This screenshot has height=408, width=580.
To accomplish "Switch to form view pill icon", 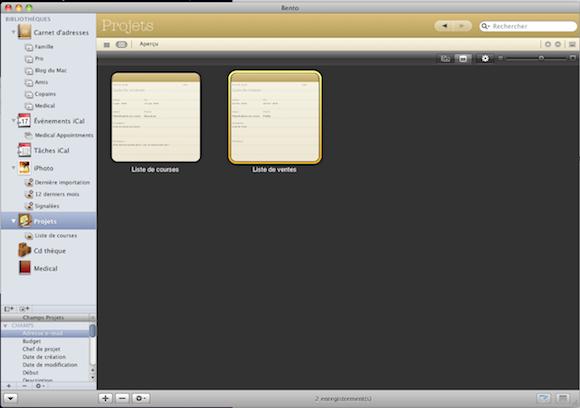I will click(121, 44).
